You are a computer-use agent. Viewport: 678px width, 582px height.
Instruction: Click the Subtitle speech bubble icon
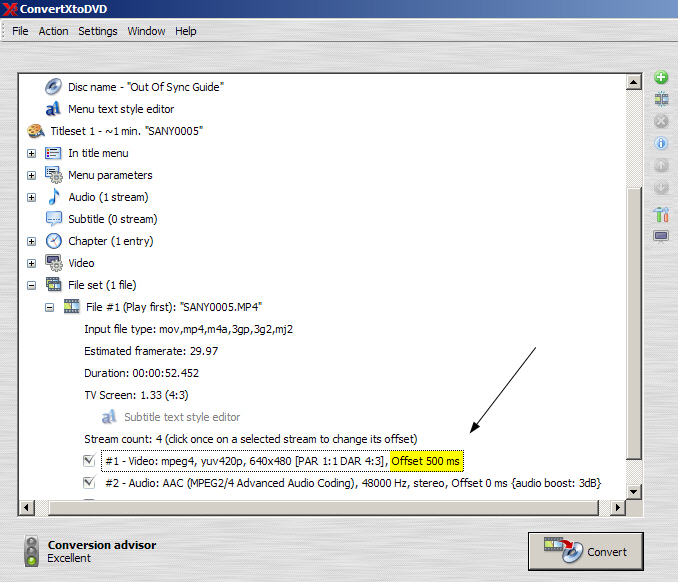coord(54,219)
